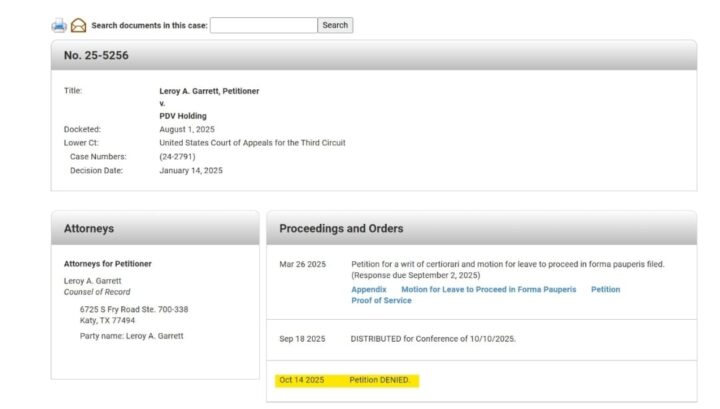The height and width of the screenshot is (409, 720).
Task: Click the Sep 18 2025 proceeding date
Action: [302, 339]
